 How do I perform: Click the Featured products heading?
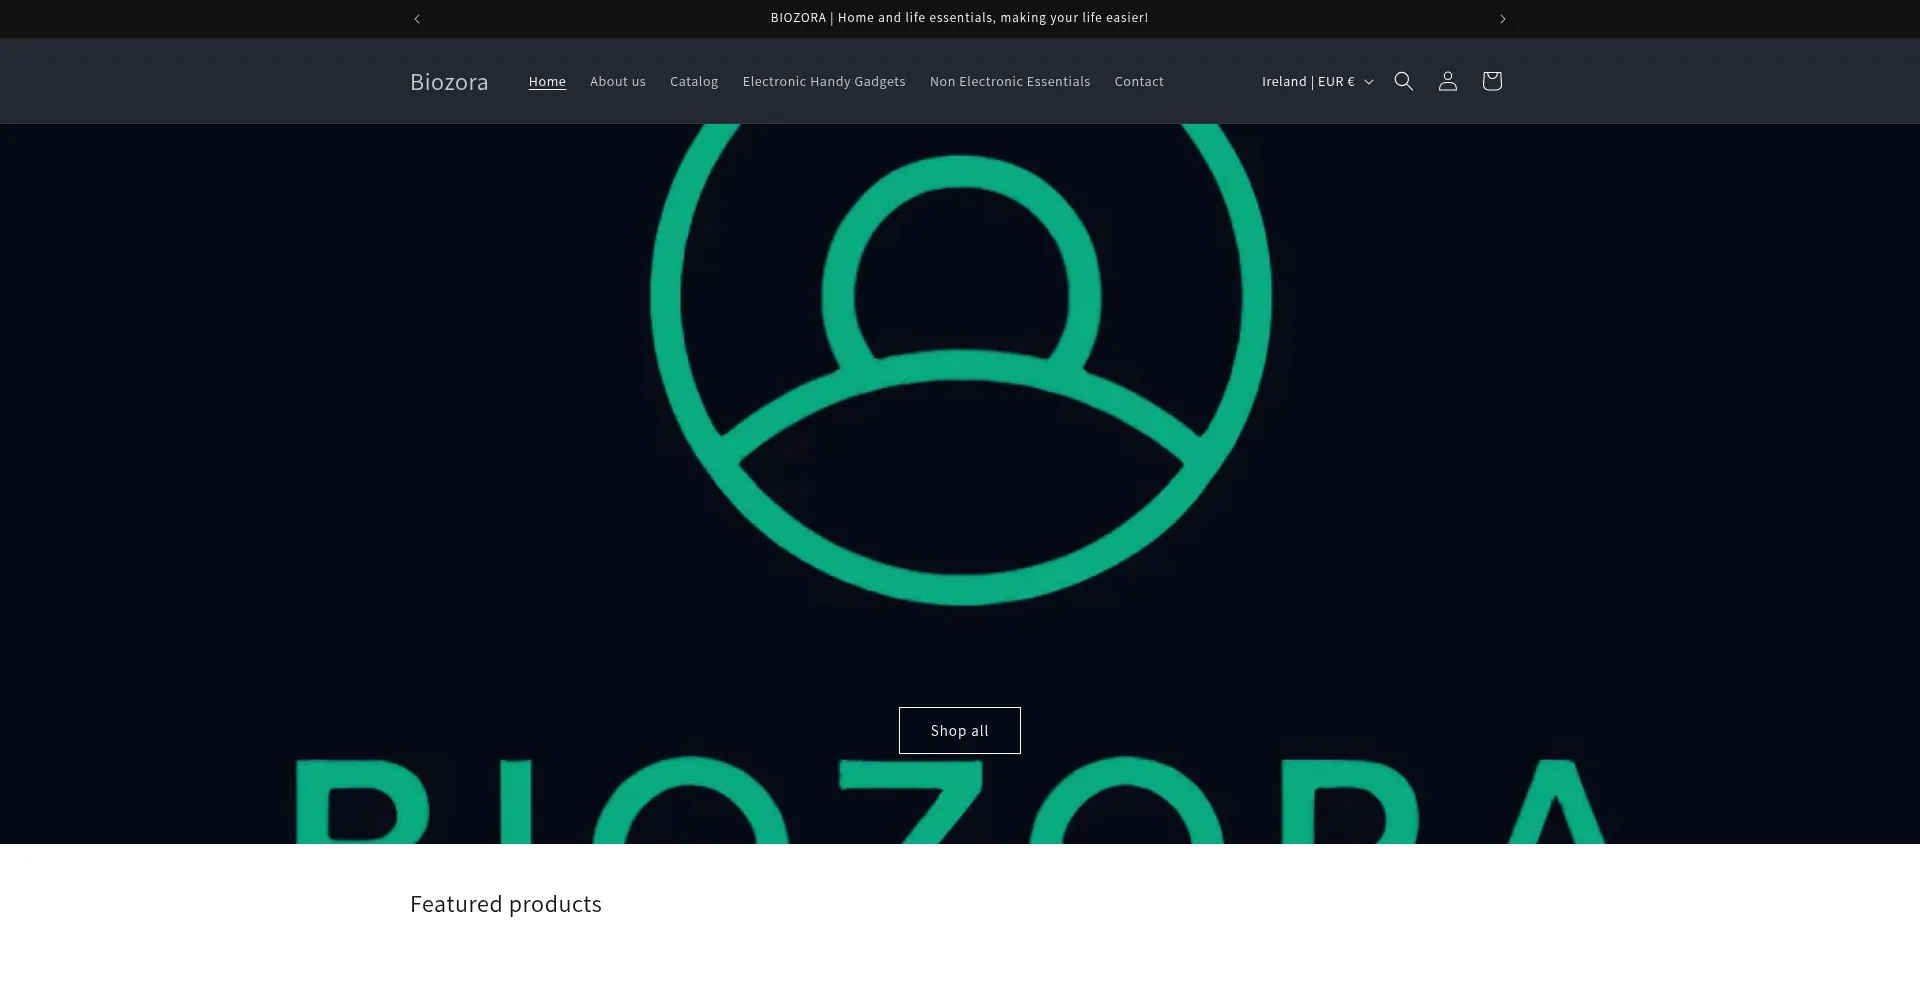point(505,904)
